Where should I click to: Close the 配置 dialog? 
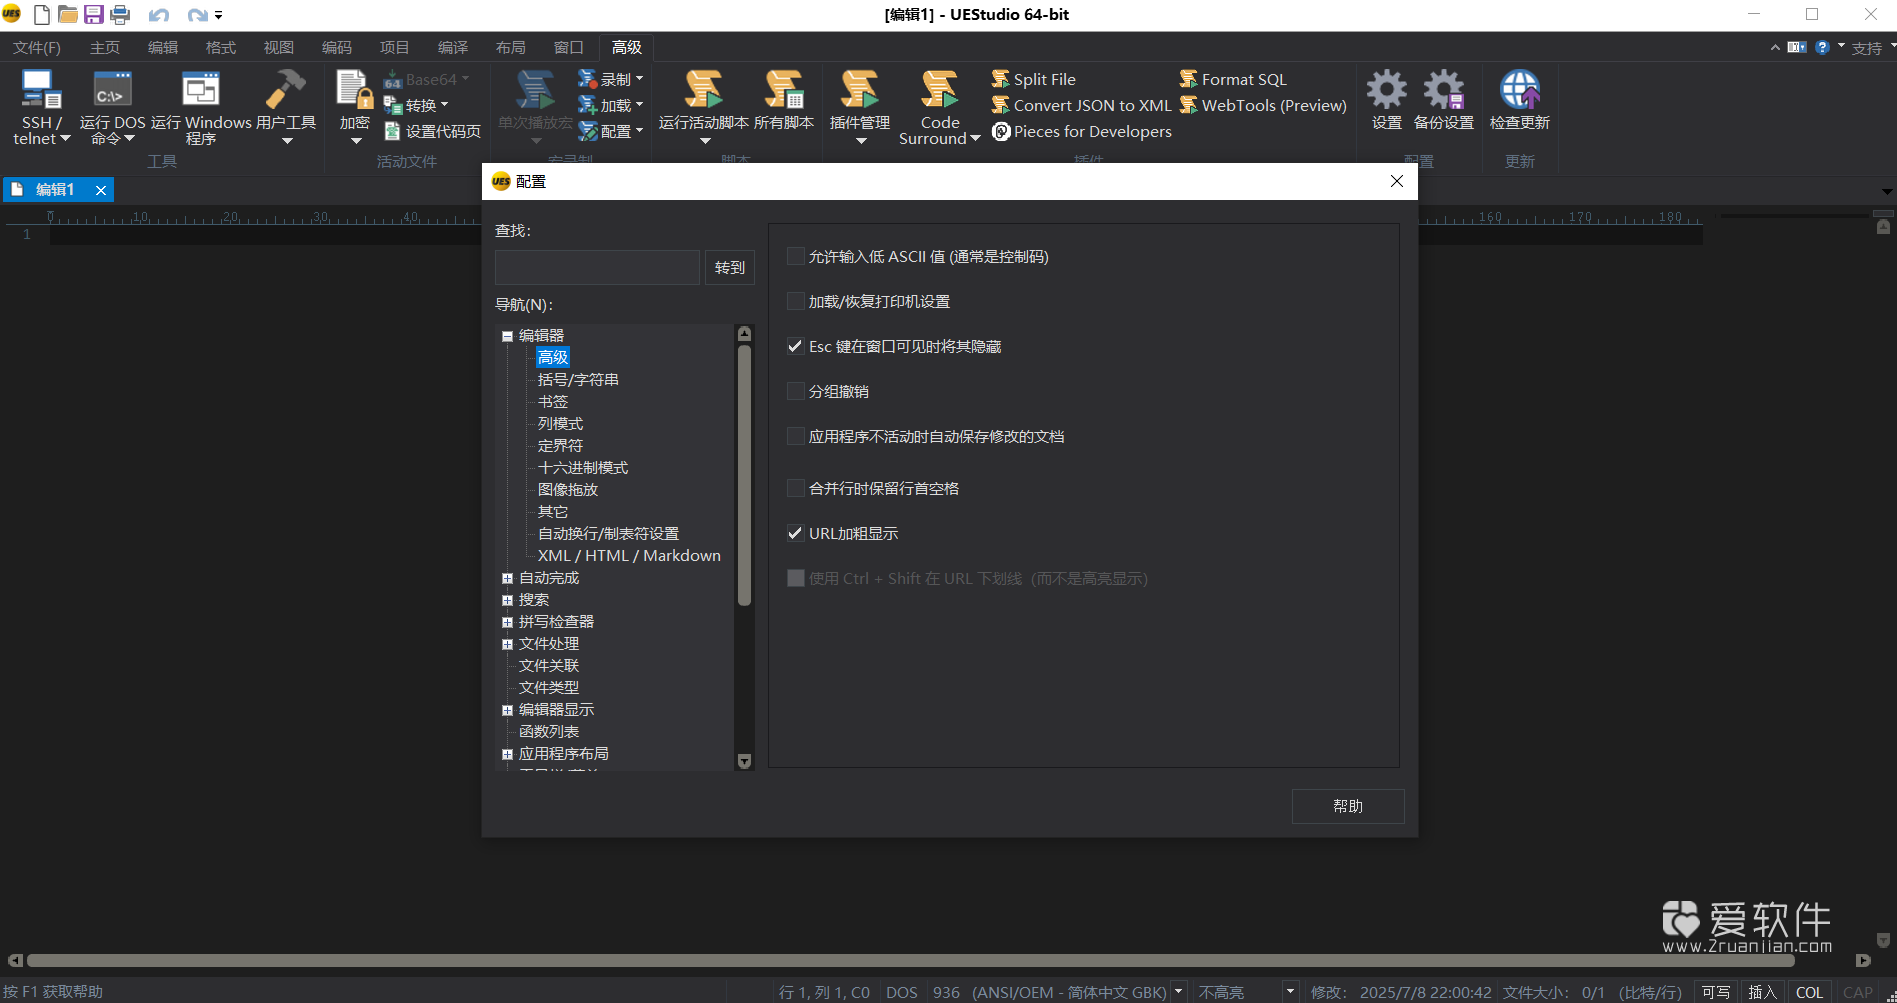[1397, 181]
